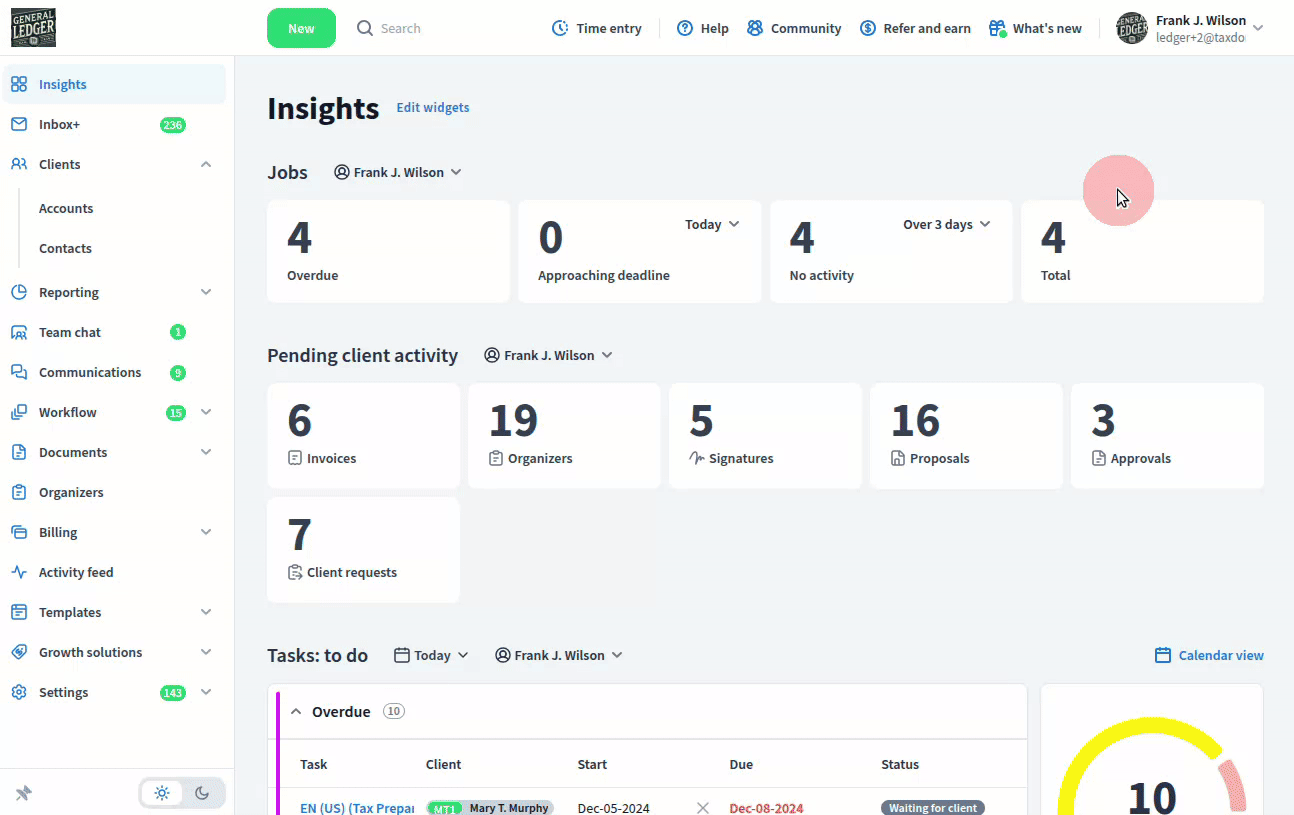This screenshot has height=815, width=1294.
Task: Open the Approaching deadline Today dropdown
Action: [x=712, y=224]
